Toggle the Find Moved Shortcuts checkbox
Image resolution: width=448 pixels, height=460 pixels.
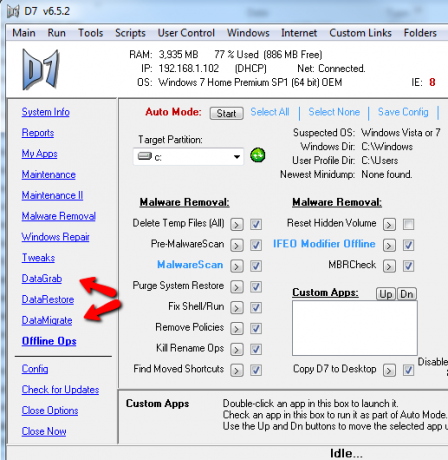[x=256, y=370]
